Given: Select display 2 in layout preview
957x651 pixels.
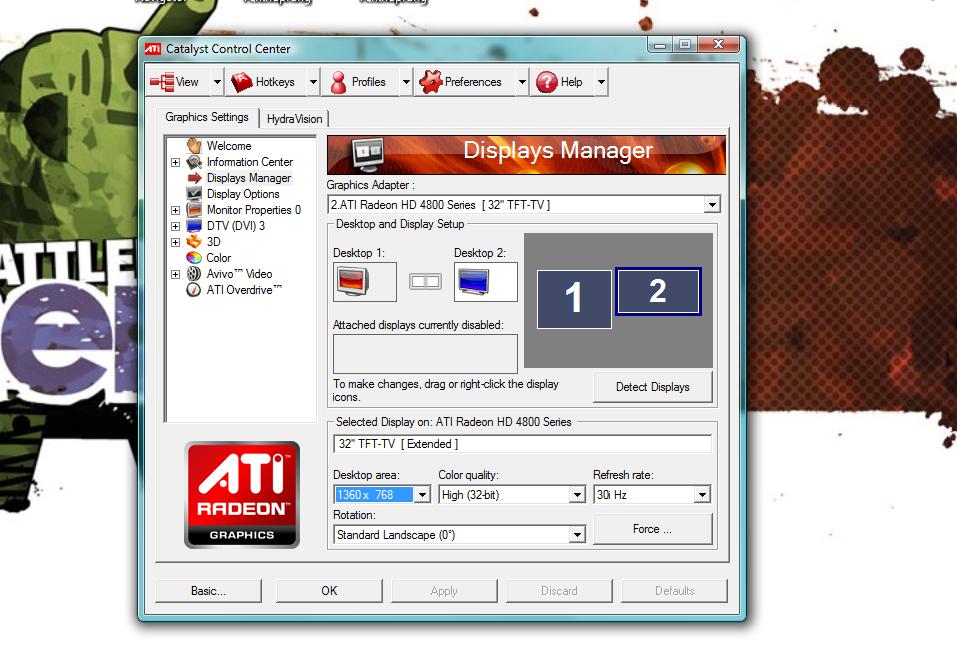Looking at the screenshot, I should tap(658, 292).
